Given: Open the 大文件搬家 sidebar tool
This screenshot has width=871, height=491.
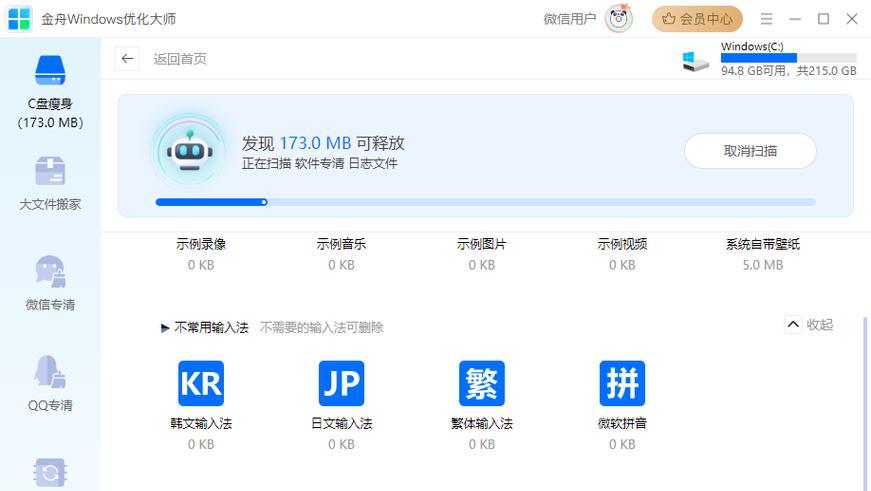Looking at the screenshot, I should [x=50, y=183].
